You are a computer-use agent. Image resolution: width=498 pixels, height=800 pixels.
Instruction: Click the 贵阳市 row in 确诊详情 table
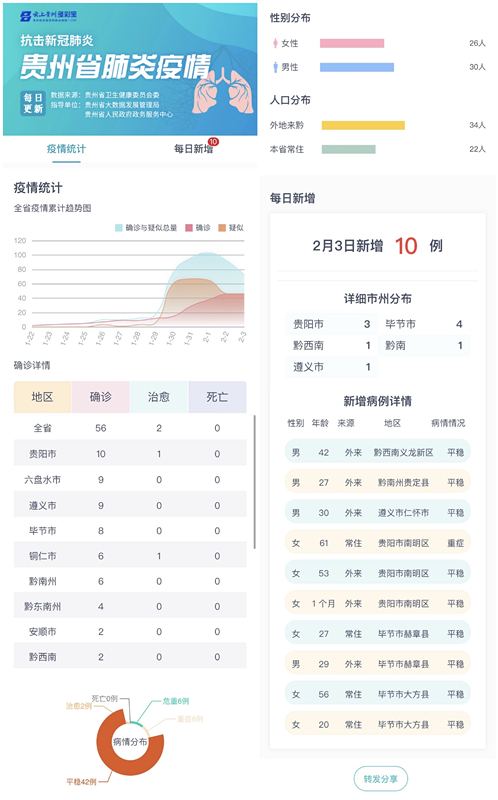(130, 454)
